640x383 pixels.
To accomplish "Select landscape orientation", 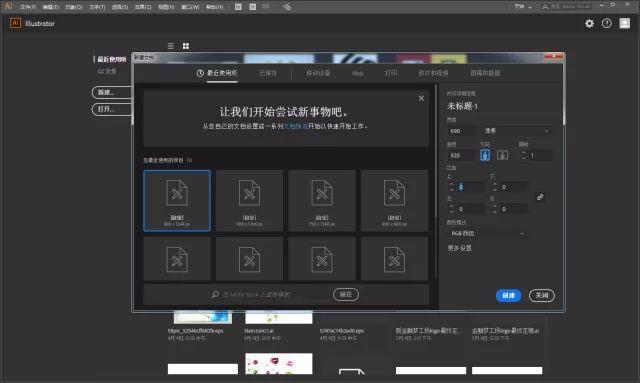I will pyautogui.click(x=502, y=155).
